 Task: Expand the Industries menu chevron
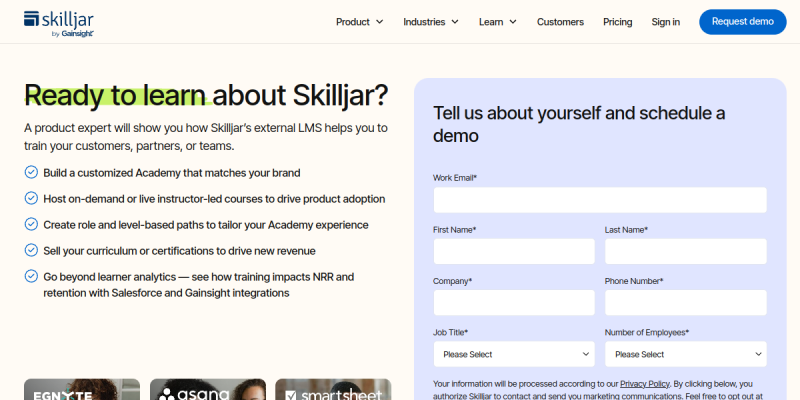coord(455,22)
